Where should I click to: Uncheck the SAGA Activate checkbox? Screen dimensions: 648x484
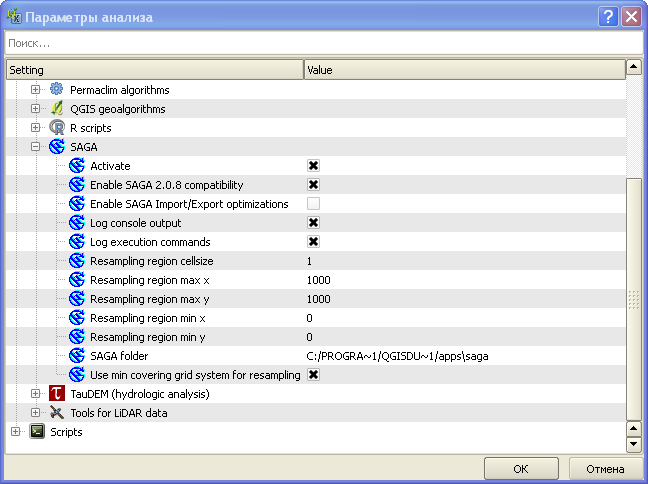tap(313, 166)
